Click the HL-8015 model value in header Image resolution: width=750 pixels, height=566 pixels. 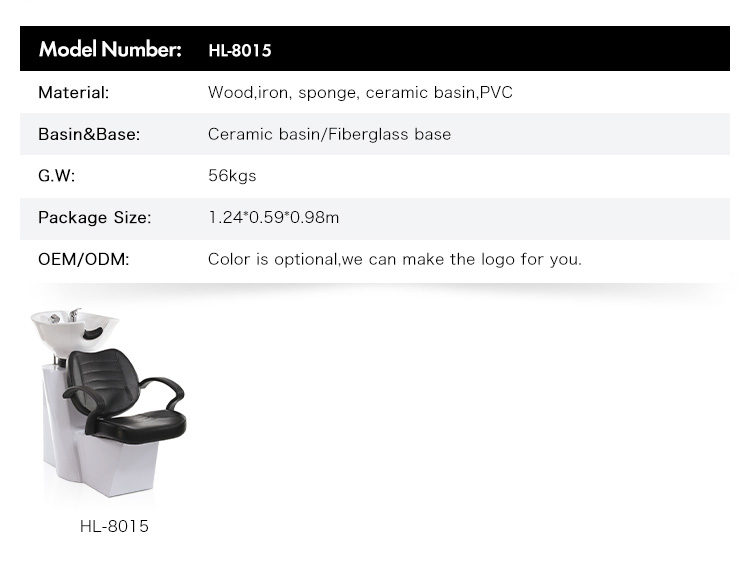(240, 50)
